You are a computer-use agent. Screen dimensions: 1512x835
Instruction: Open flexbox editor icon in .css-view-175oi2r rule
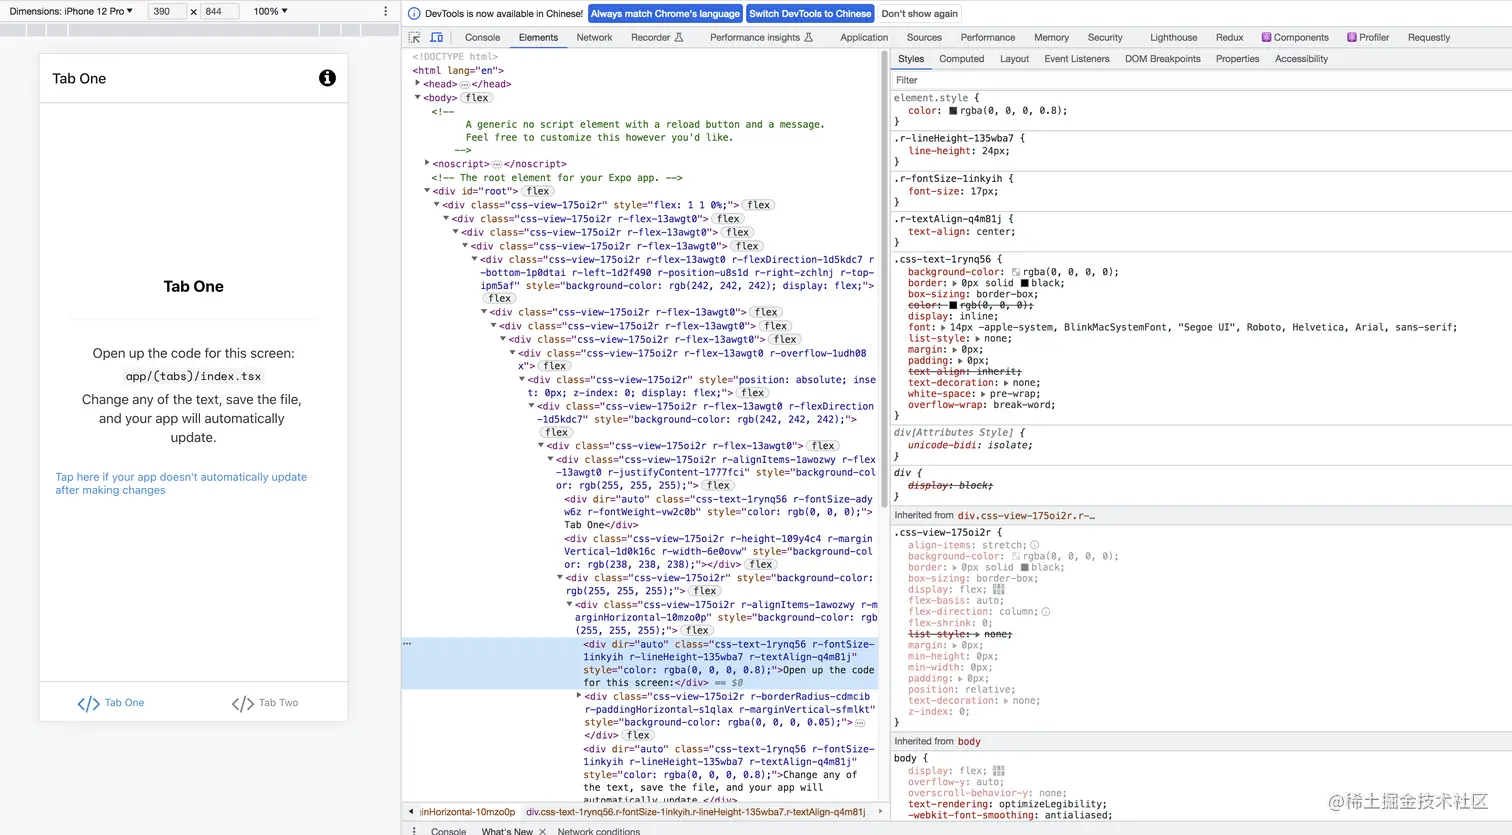998,590
